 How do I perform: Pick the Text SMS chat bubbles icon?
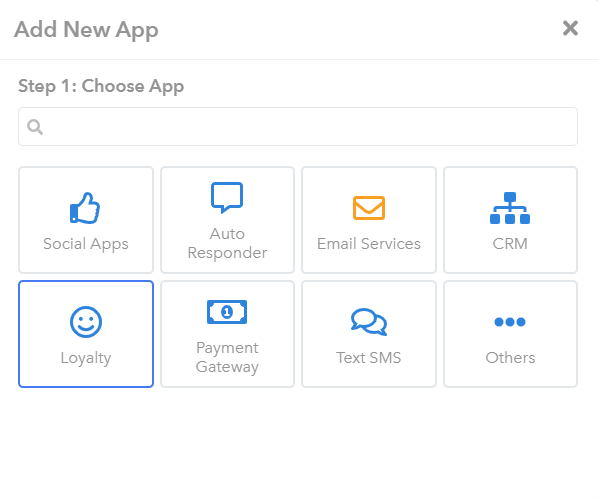[369, 322]
